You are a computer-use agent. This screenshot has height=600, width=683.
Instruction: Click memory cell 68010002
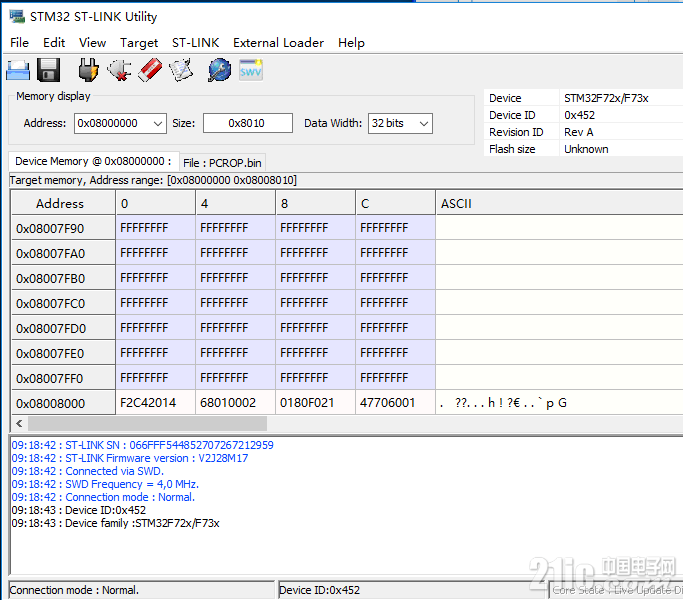coord(236,403)
